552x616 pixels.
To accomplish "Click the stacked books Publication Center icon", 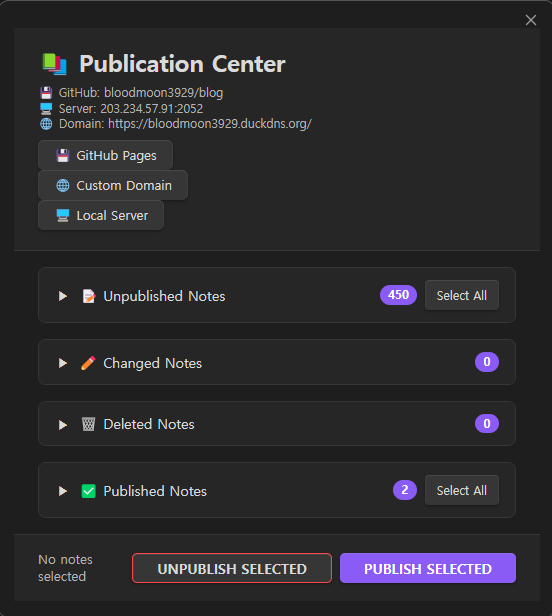I will [x=54, y=64].
